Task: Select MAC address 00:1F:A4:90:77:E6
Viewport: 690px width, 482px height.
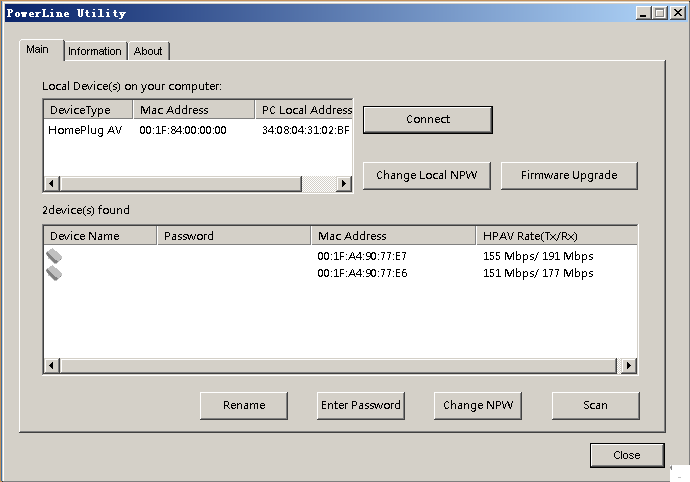Action: pyautogui.click(x=362, y=273)
